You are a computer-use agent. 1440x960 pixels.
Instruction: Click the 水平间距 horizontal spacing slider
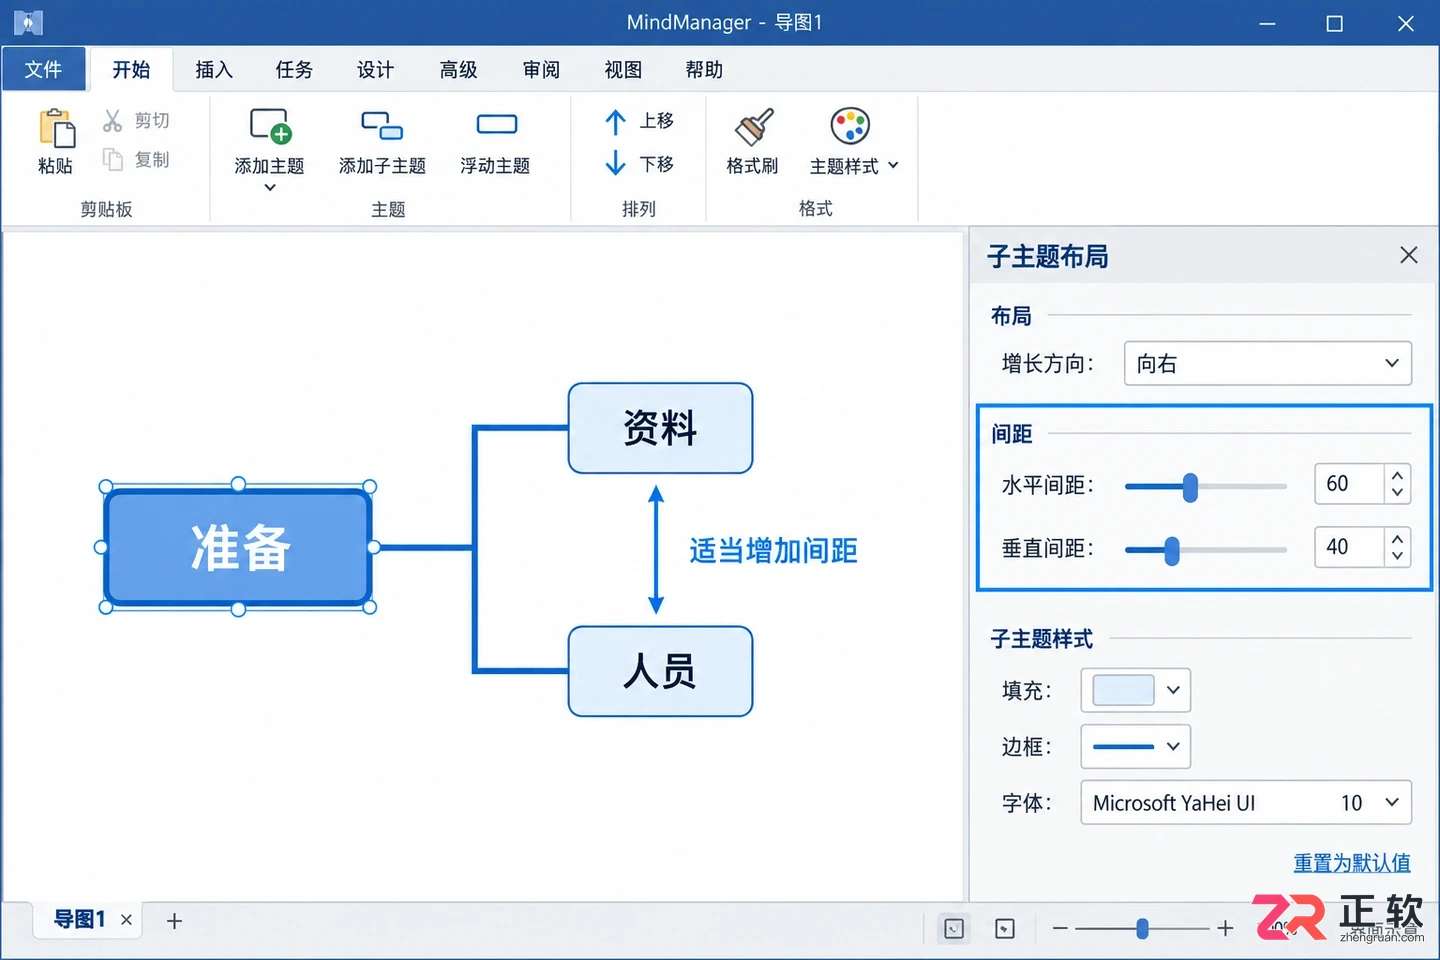1205,487
